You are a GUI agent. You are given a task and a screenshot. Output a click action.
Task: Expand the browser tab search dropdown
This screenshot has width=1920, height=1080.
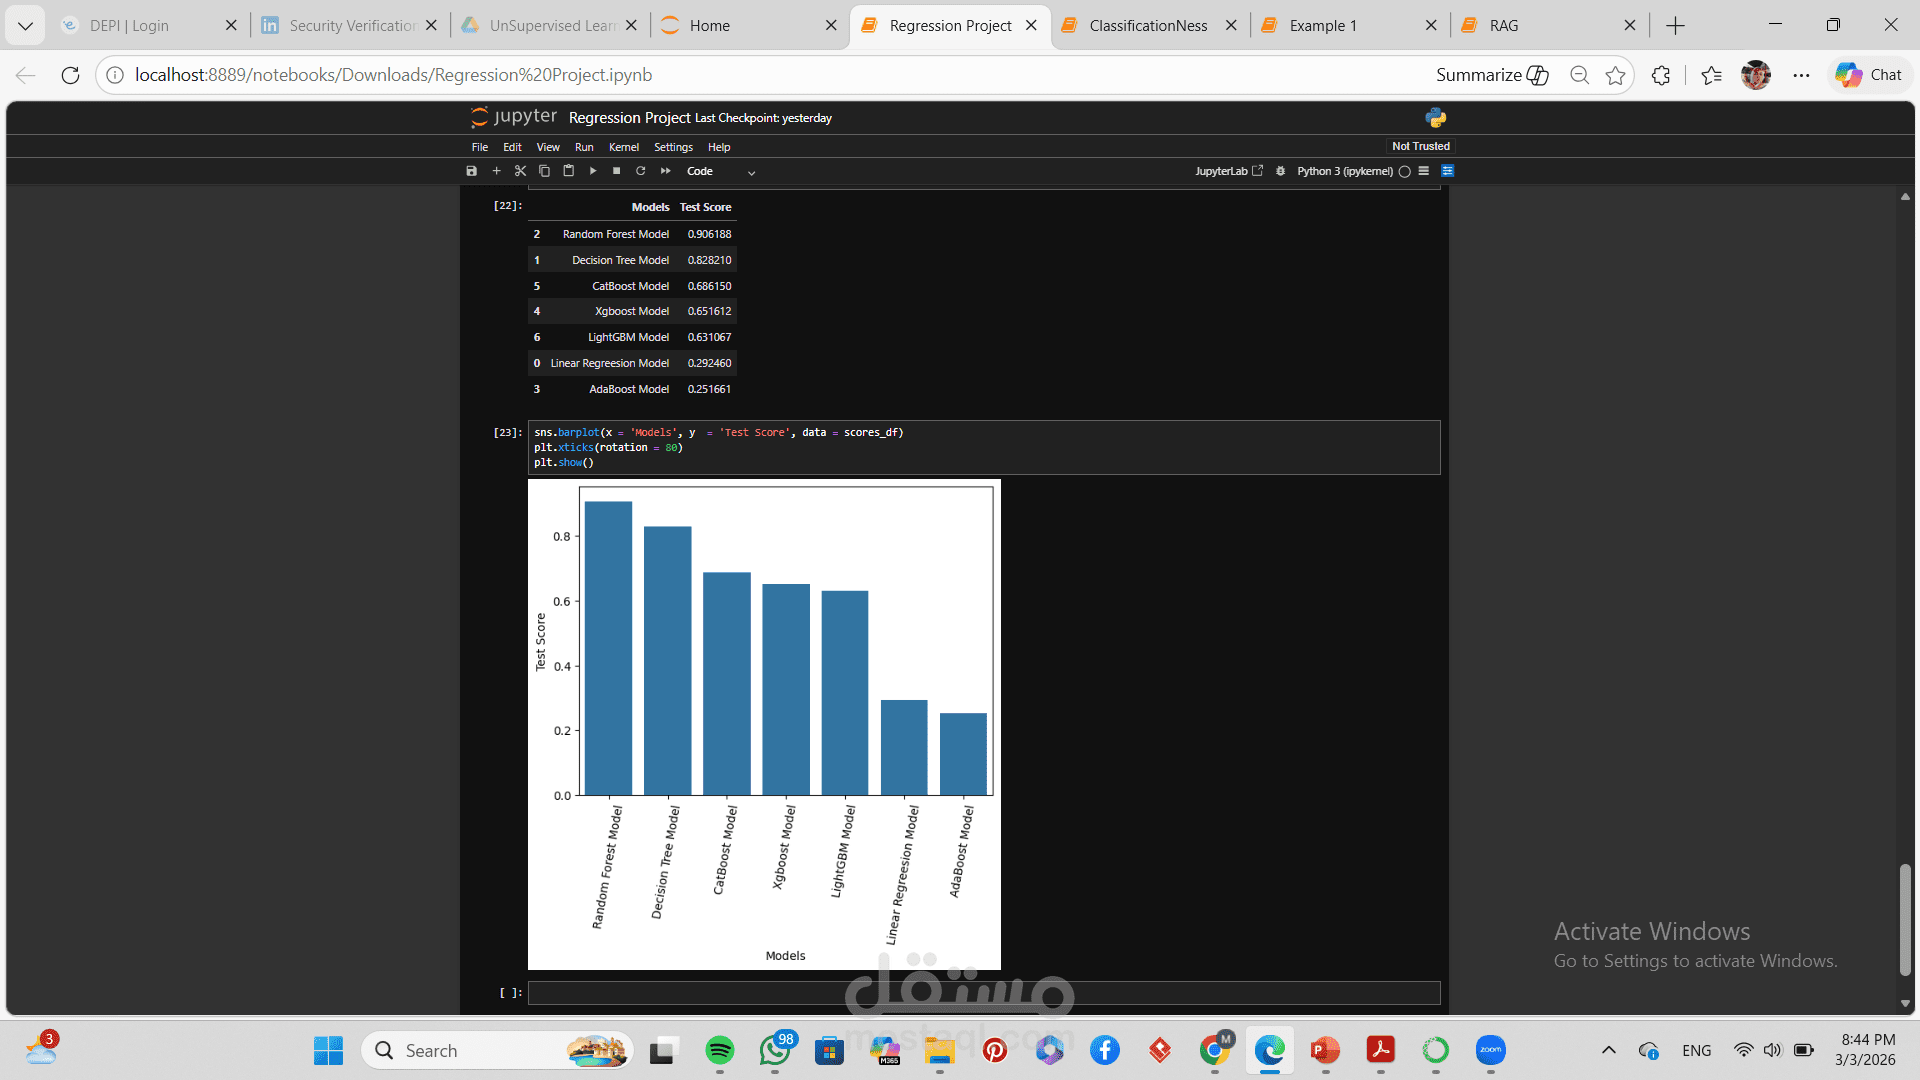click(25, 25)
